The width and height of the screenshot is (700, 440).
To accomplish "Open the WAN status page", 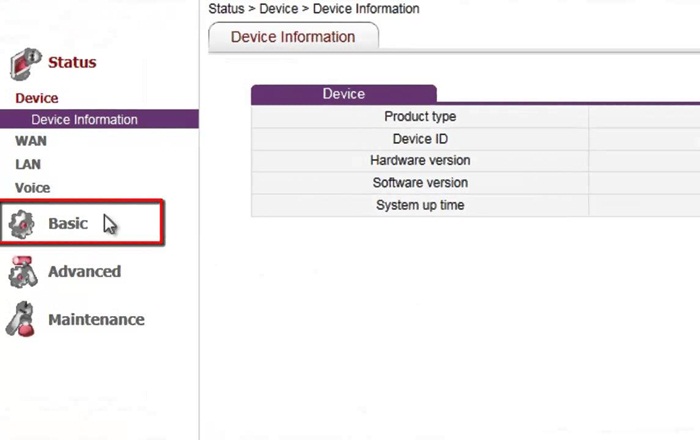I will (31, 141).
